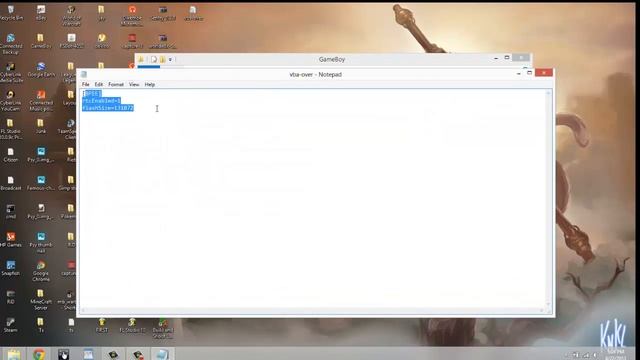Click the Notepad vertical scrollbar down arrow
Screen dimensions: 640x360
click(548, 304)
